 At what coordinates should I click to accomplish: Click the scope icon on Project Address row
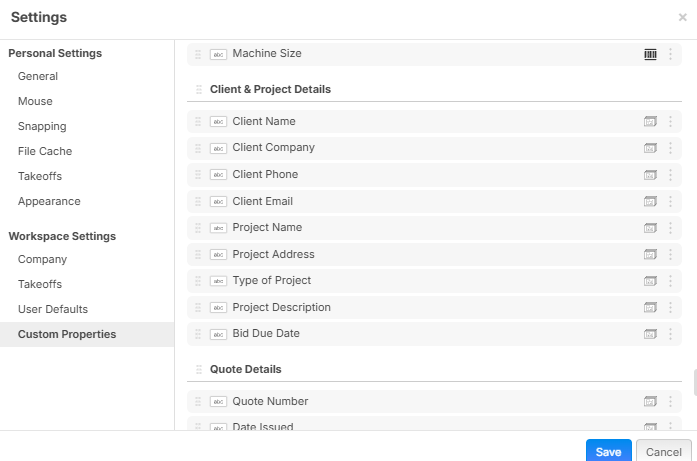[650, 254]
